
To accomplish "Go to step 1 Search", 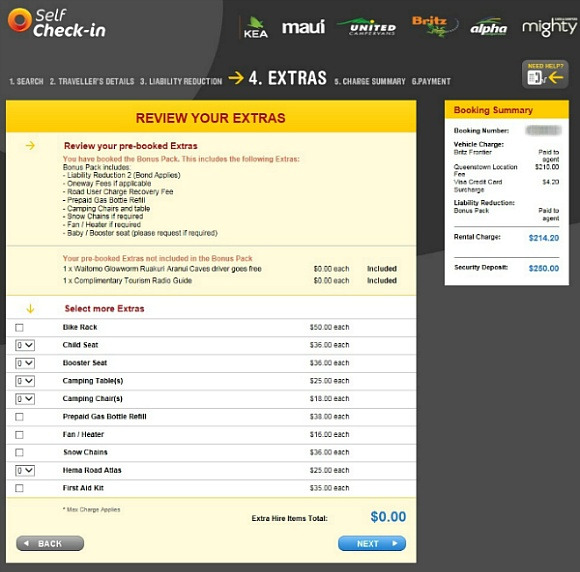I will [x=26, y=81].
